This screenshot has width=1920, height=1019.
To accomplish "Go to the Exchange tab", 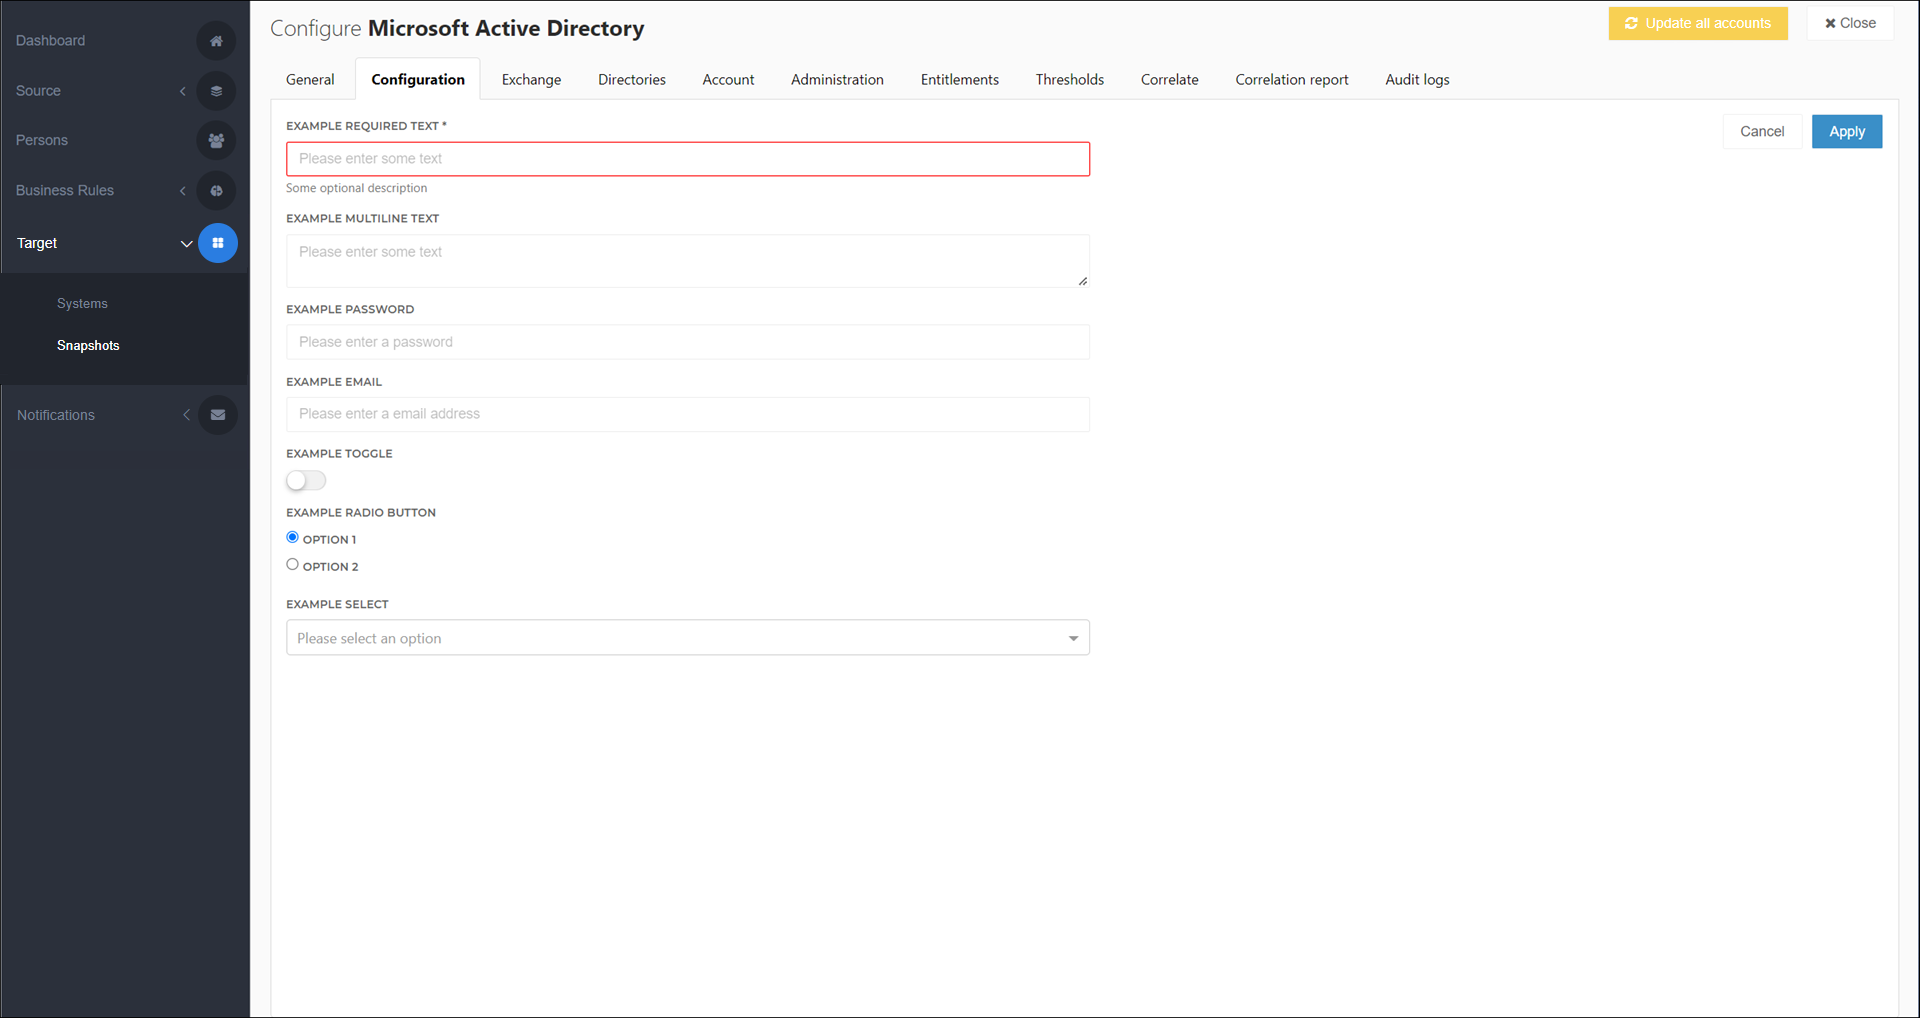I will click(531, 80).
